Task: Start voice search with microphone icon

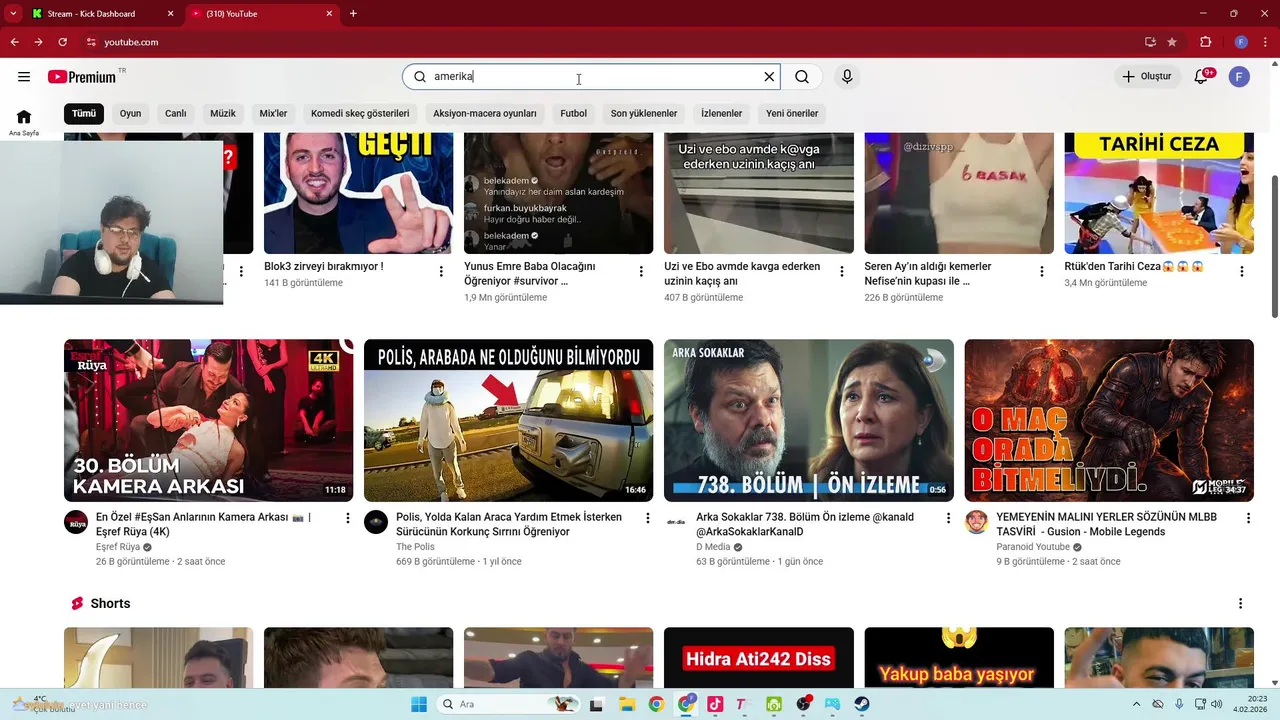Action: [847, 77]
